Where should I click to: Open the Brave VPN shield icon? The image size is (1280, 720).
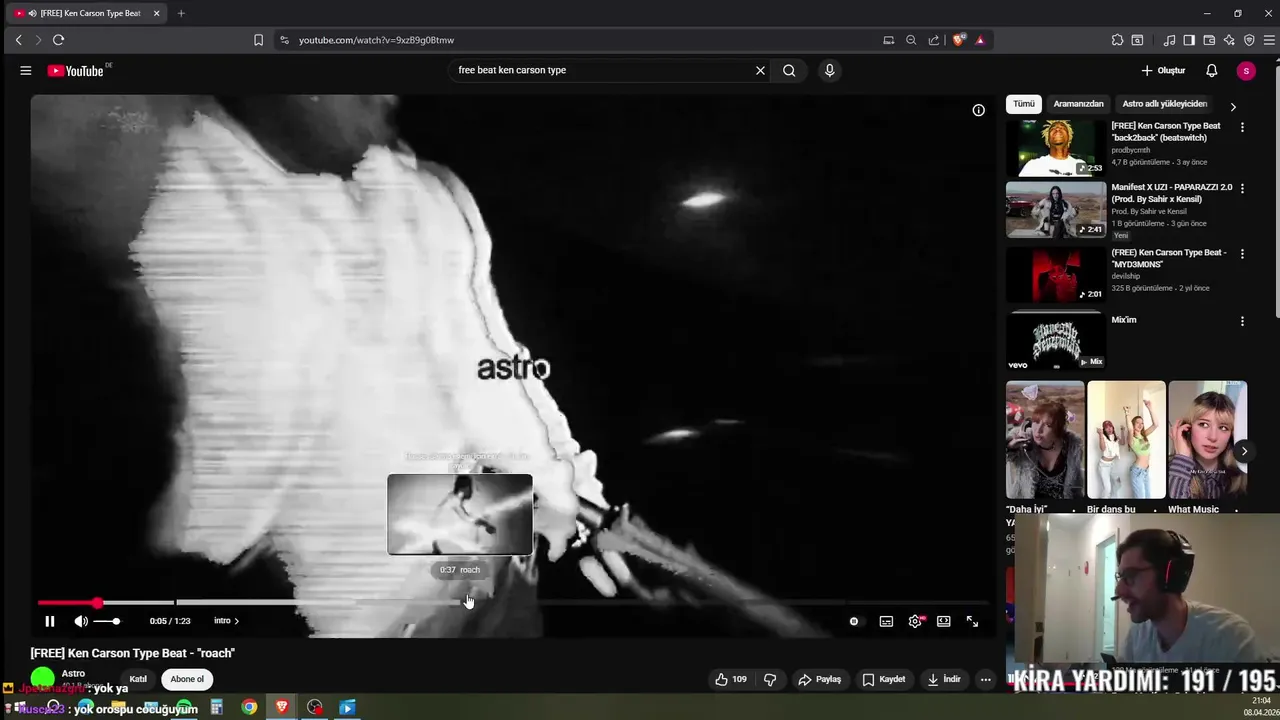coord(1249,40)
